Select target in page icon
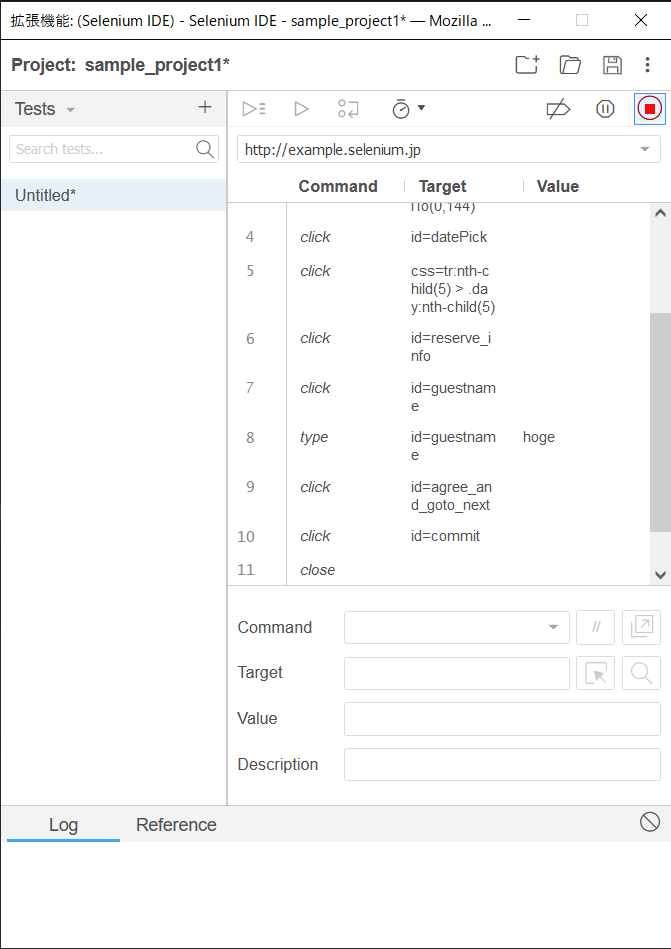671x949 pixels. point(595,673)
